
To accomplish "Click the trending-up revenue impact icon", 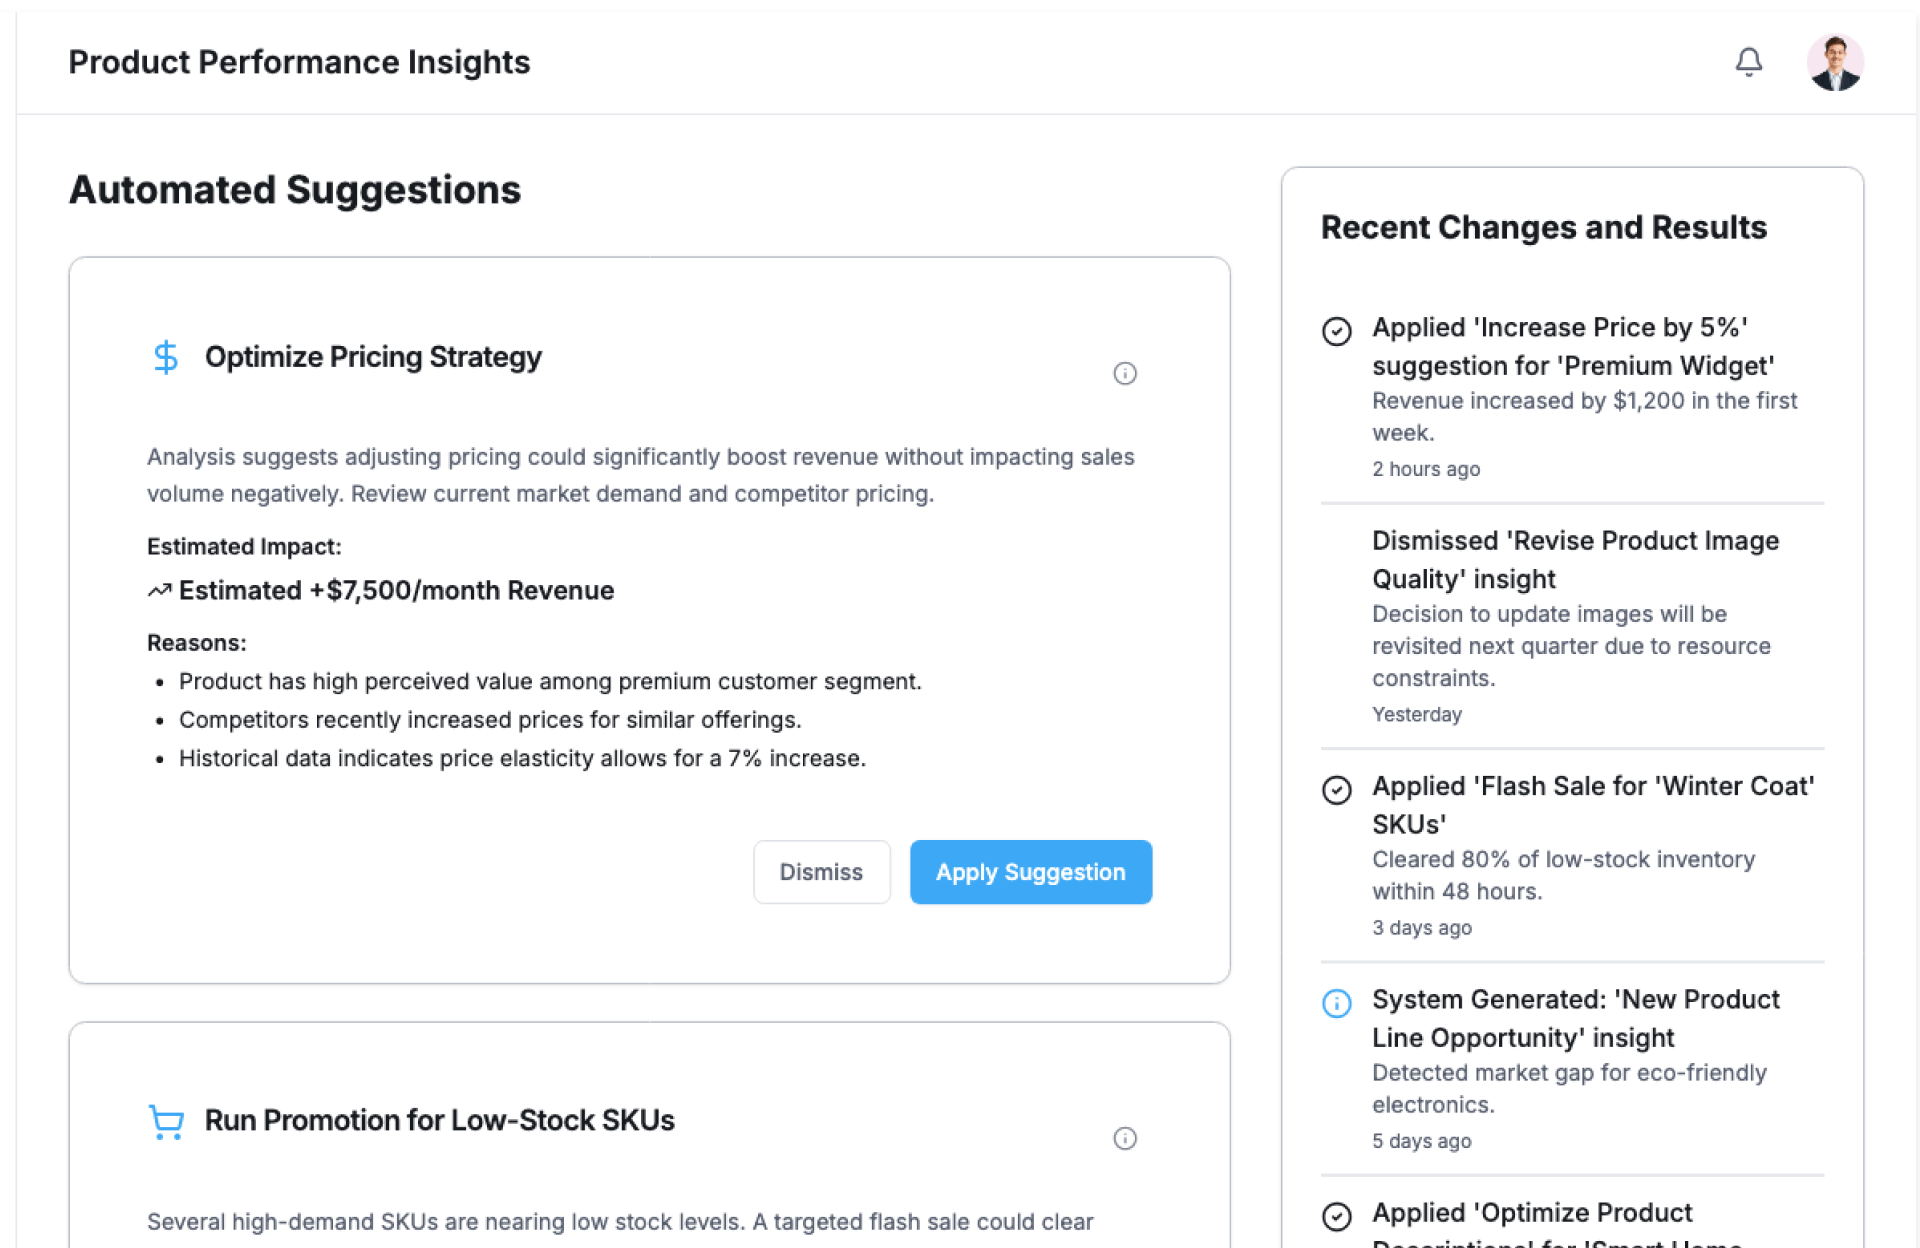I will point(159,591).
